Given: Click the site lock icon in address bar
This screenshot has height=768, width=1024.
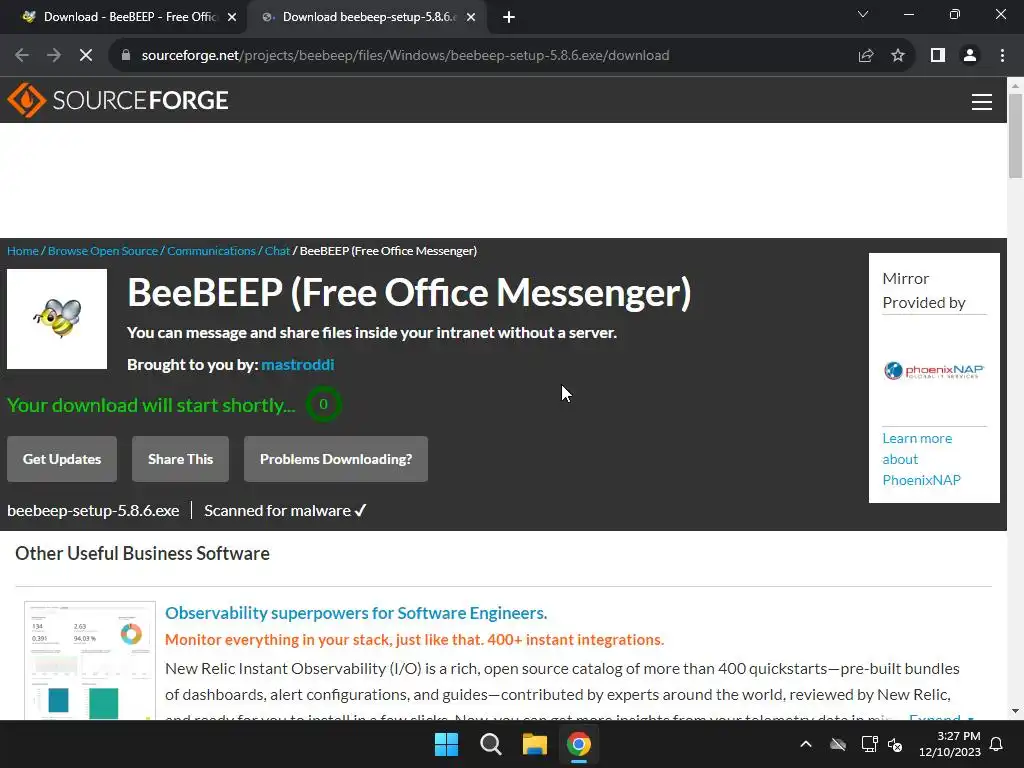Looking at the screenshot, I should pos(126,56).
